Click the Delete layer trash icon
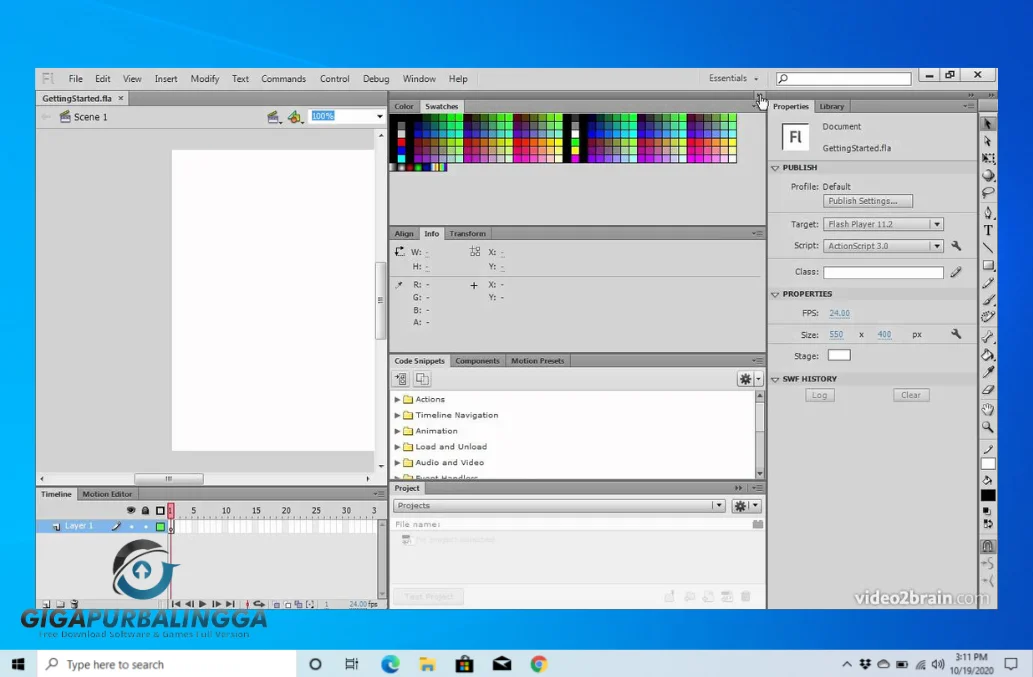The height and width of the screenshot is (677, 1033). click(74, 603)
